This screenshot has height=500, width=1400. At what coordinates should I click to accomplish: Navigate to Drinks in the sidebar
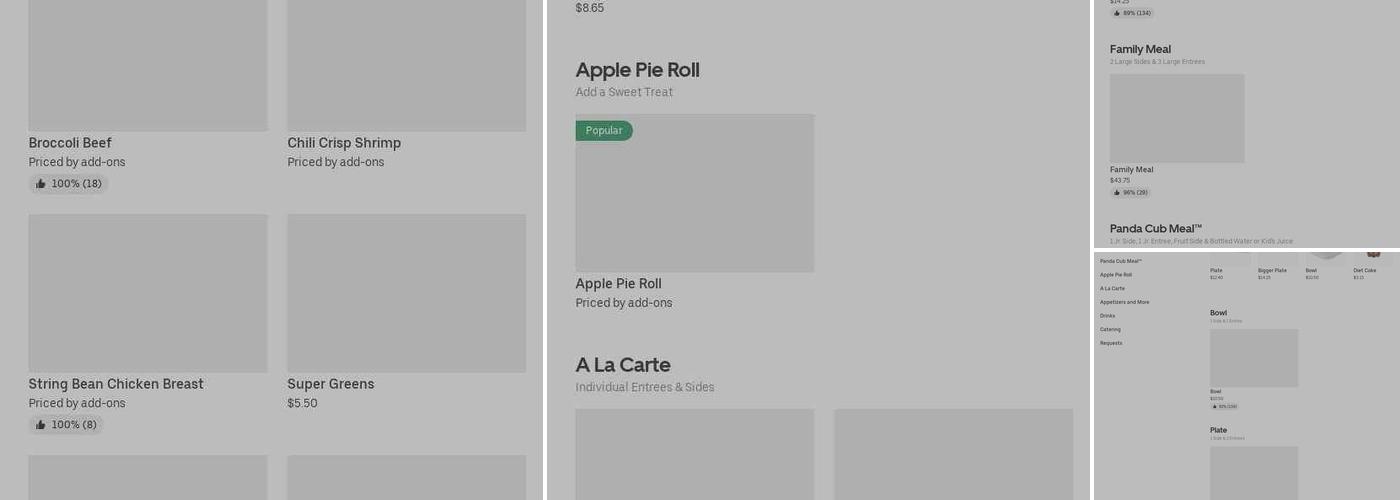(x=1107, y=316)
